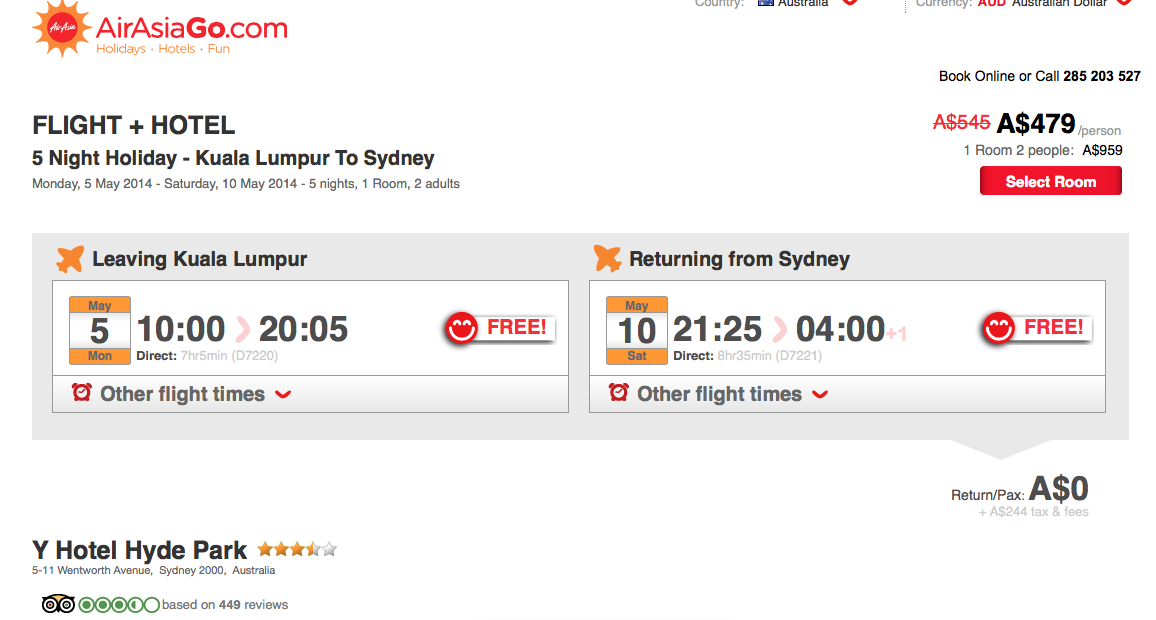Click the hotel star rating

pyautogui.click(x=296, y=549)
